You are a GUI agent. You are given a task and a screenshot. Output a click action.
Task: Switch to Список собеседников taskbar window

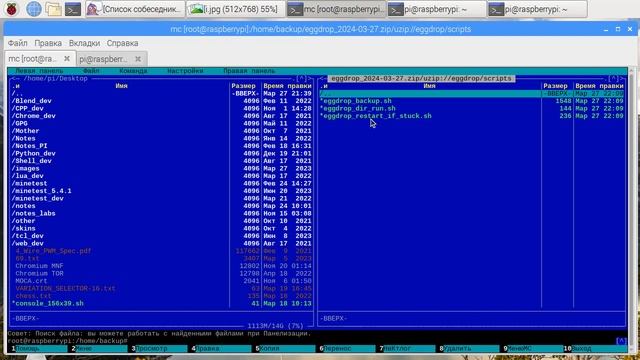(135, 9)
